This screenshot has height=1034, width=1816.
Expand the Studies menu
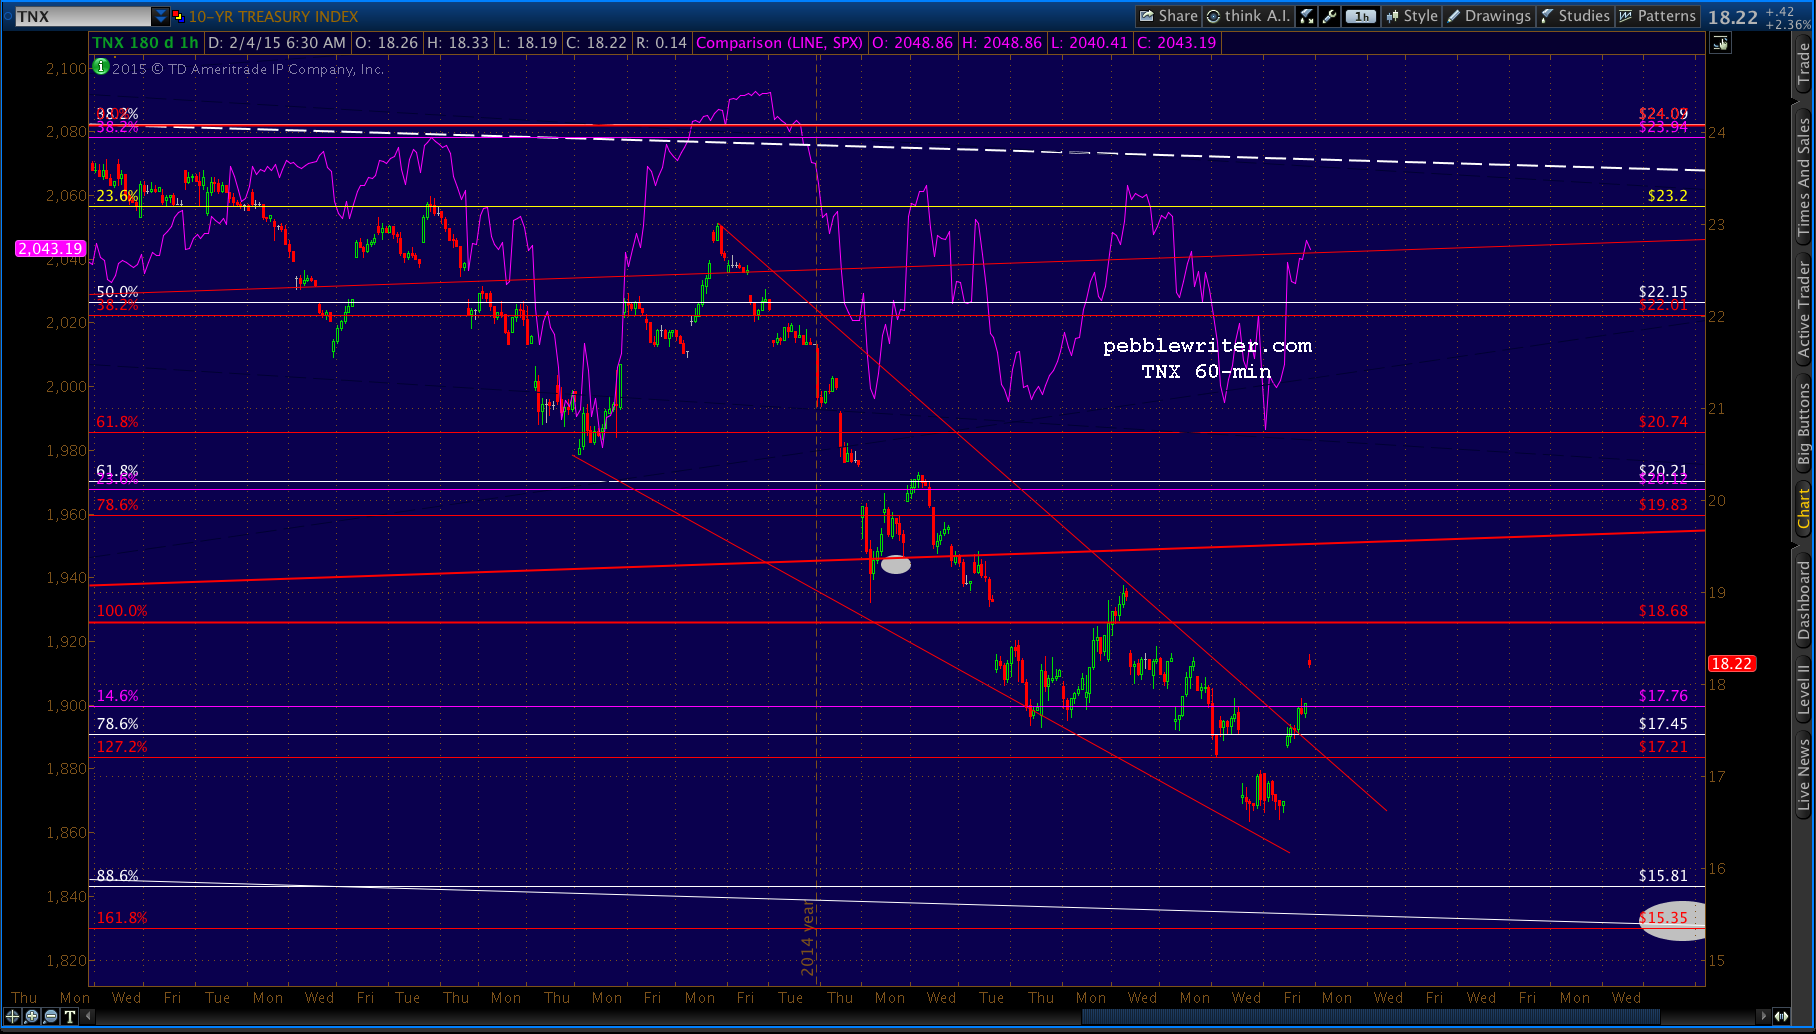pos(1575,16)
